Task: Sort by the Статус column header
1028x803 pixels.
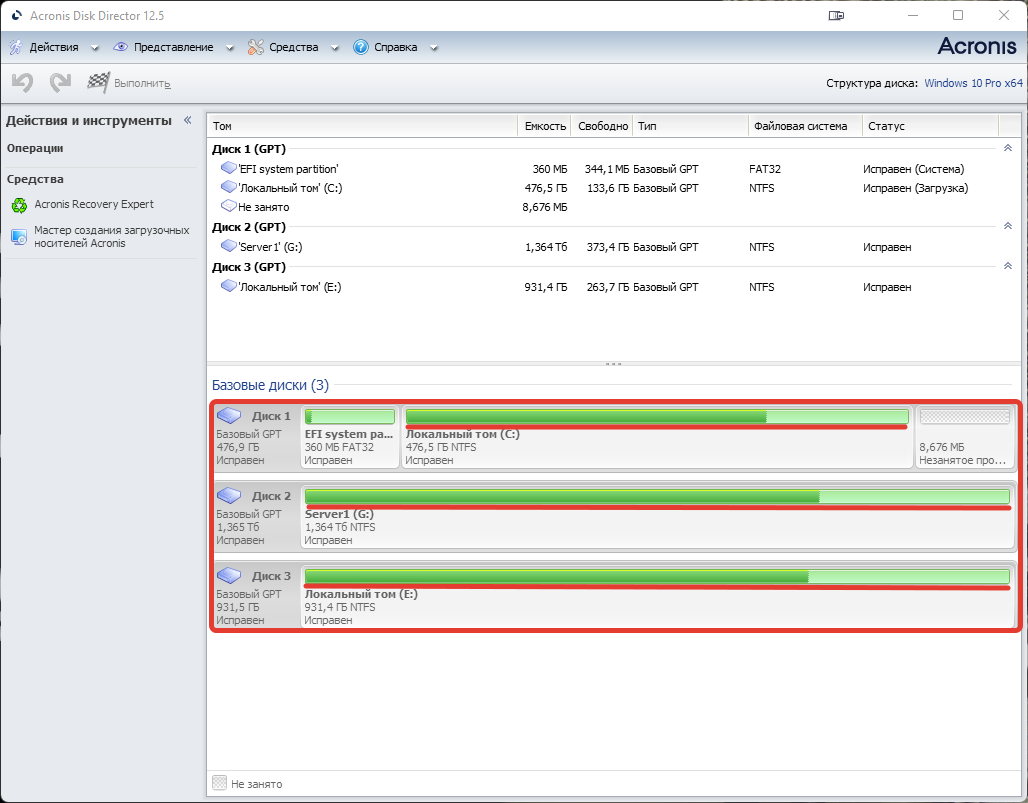Action: (930, 126)
